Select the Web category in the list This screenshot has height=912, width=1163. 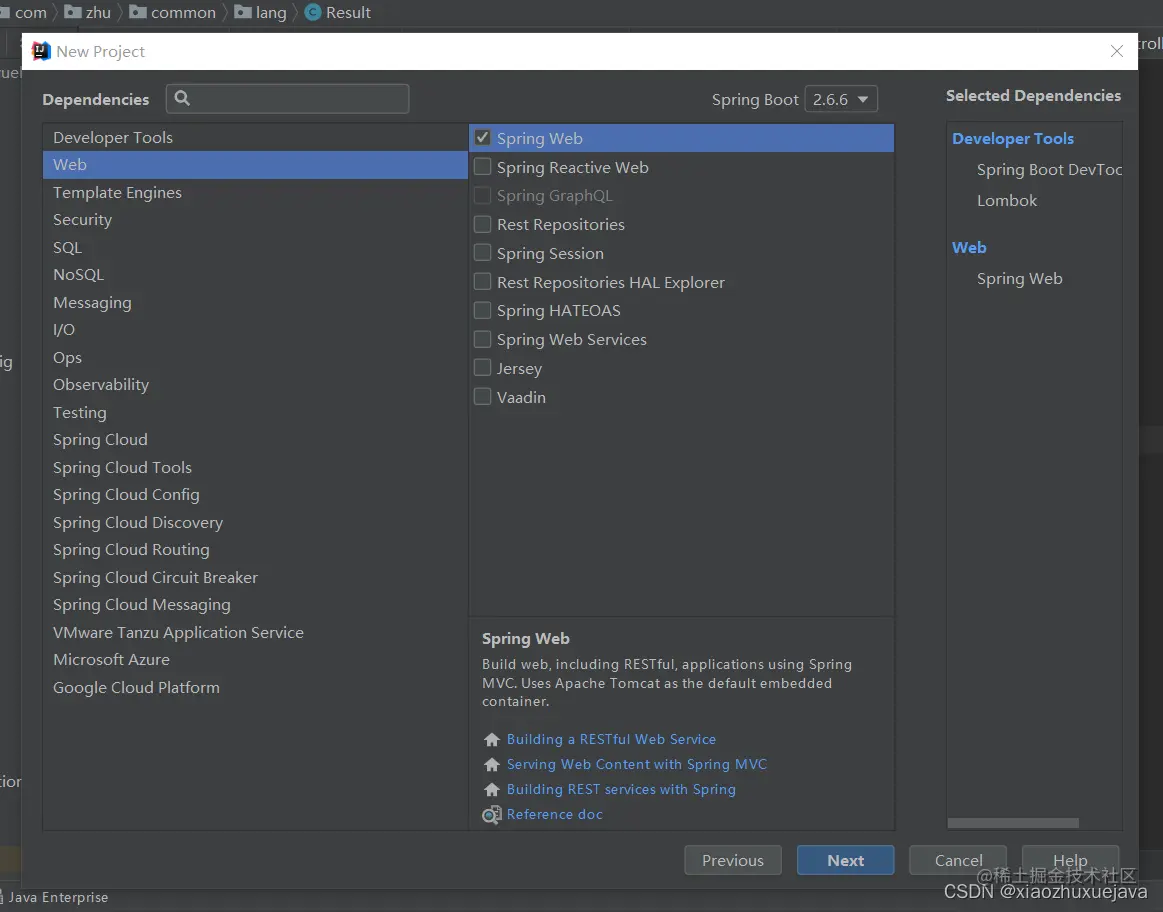pos(255,165)
